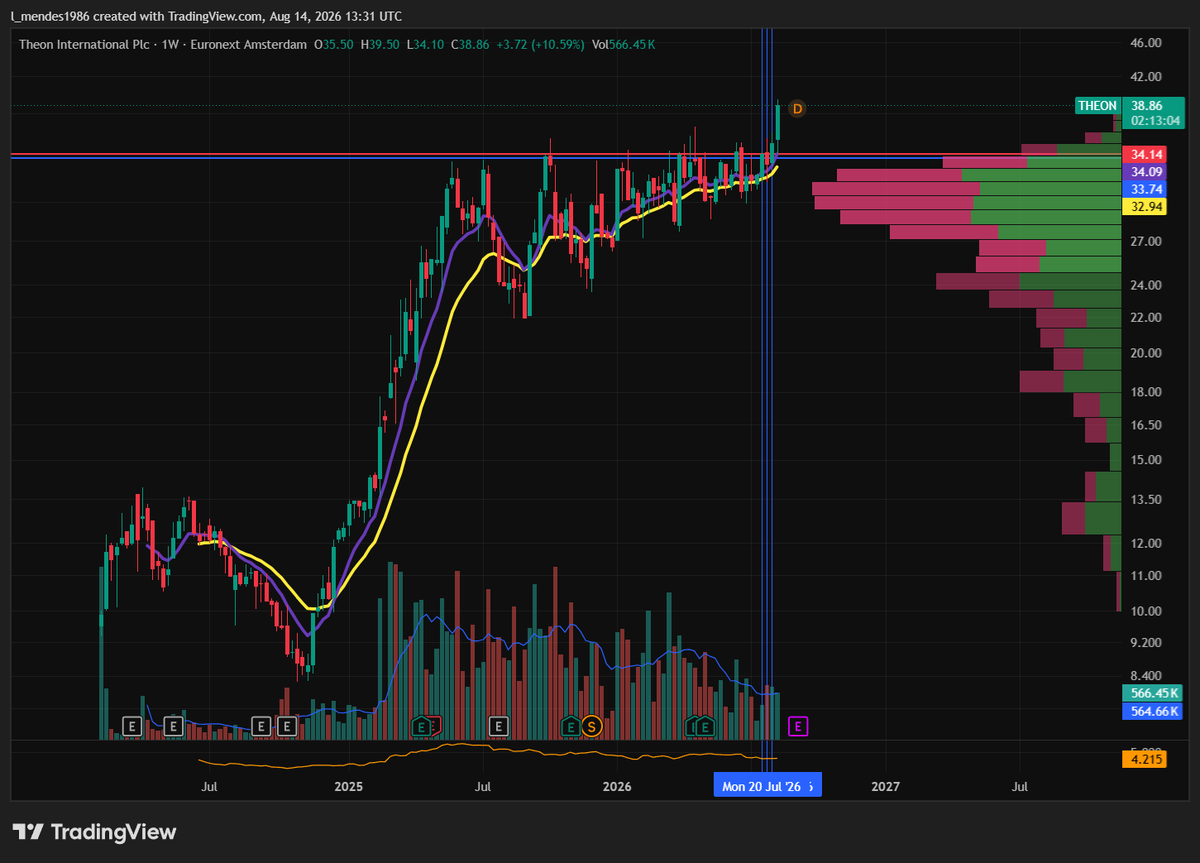Click the 2026 time axis label
Image resolution: width=1200 pixels, height=863 pixels.
click(617, 788)
